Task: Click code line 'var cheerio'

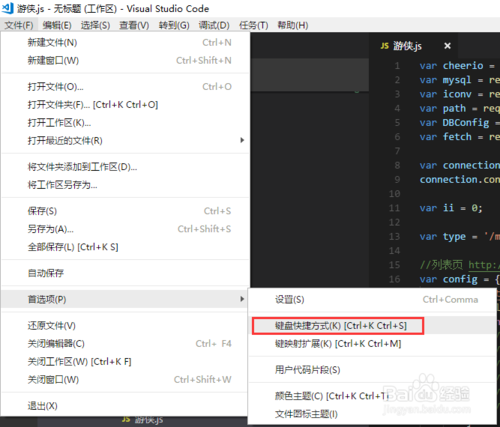Action: [457, 66]
